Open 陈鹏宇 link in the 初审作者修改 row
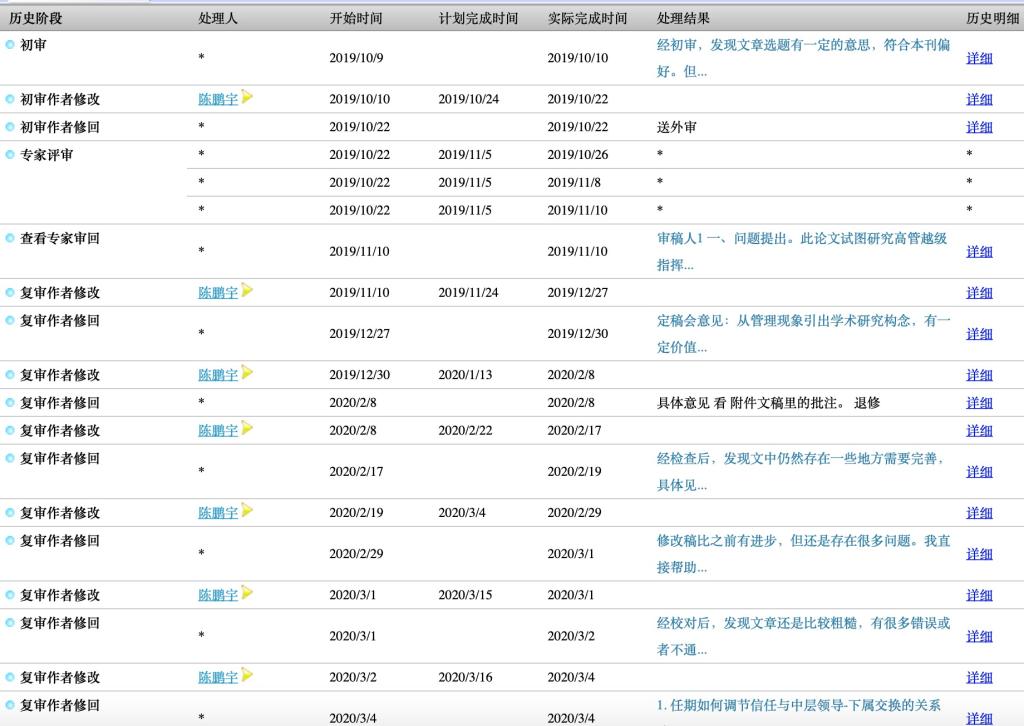Viewport: 1024px width, 726px height. pos(218,99)
